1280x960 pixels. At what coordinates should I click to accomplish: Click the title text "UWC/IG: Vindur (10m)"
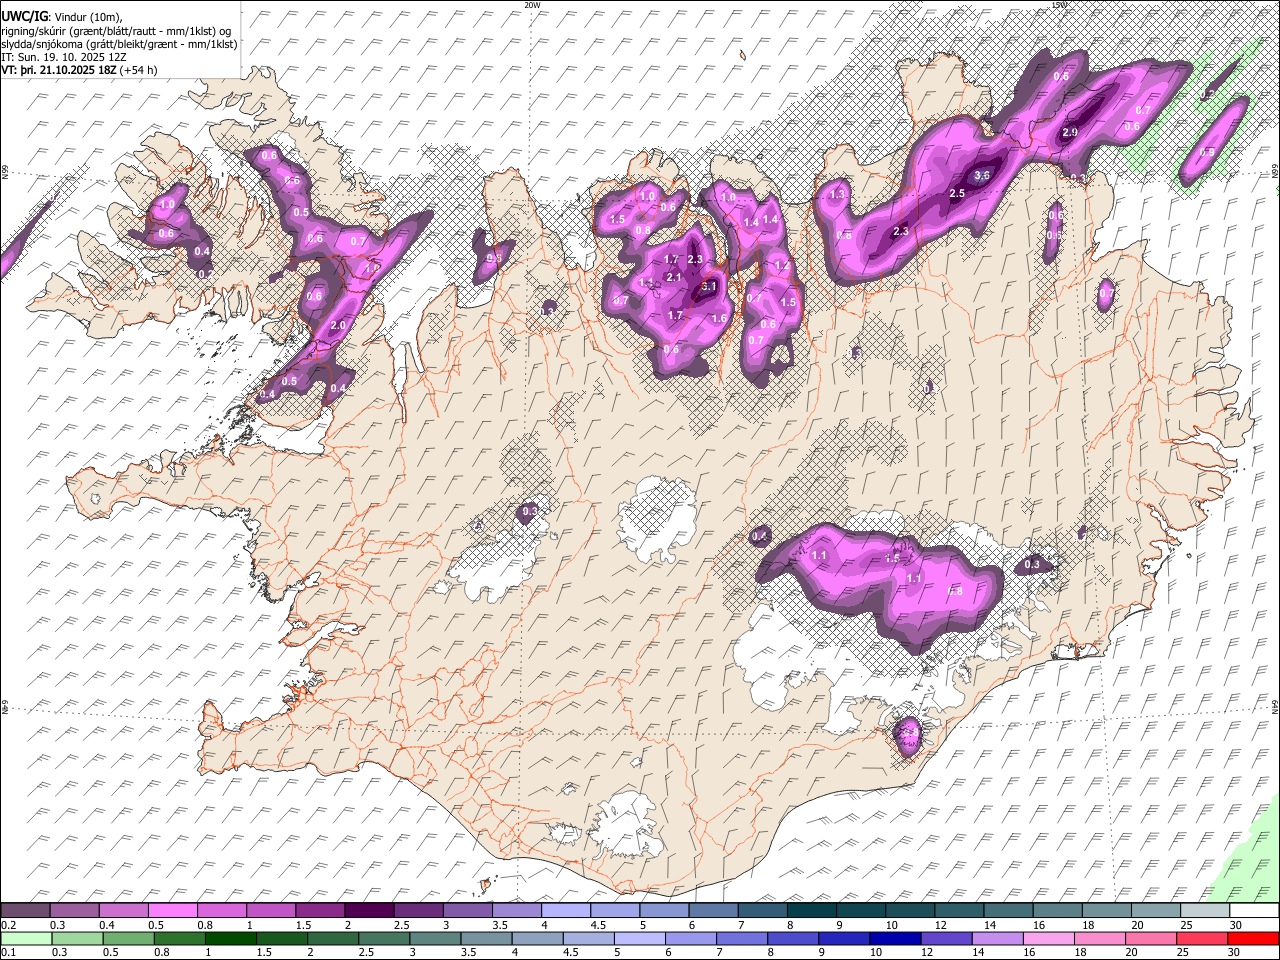(62, 16)
